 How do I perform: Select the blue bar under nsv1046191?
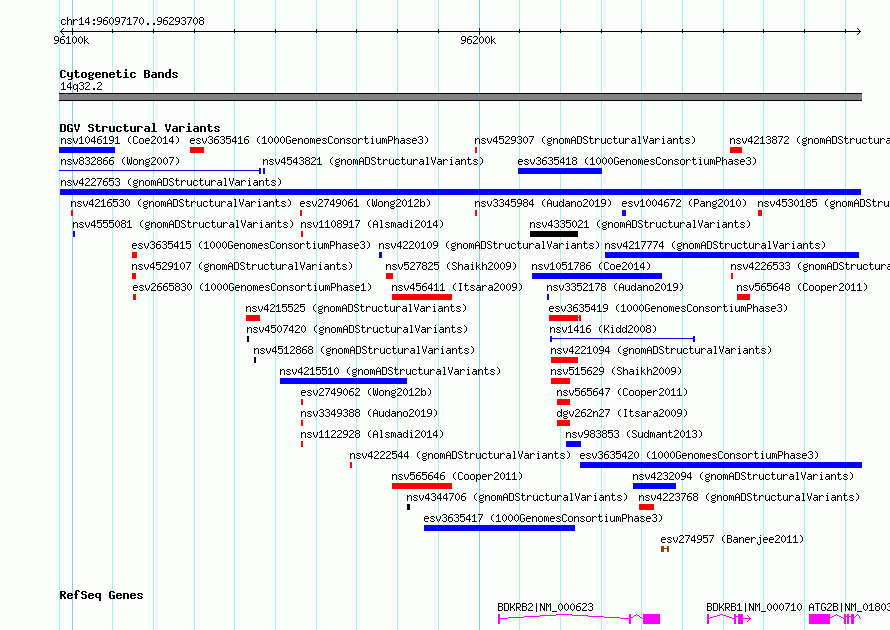click(87, 150)
